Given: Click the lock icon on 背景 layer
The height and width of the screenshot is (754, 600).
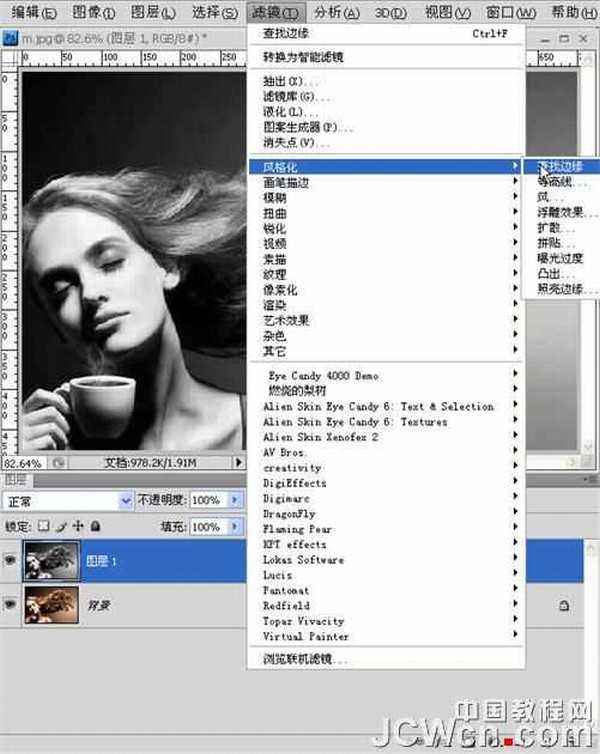Looking at the screenshot, I should click(564, 606).
